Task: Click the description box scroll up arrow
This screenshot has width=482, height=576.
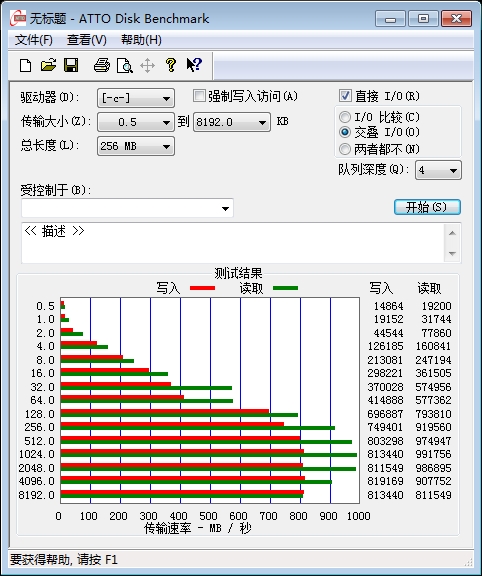Action: click(x=452, y=233)
